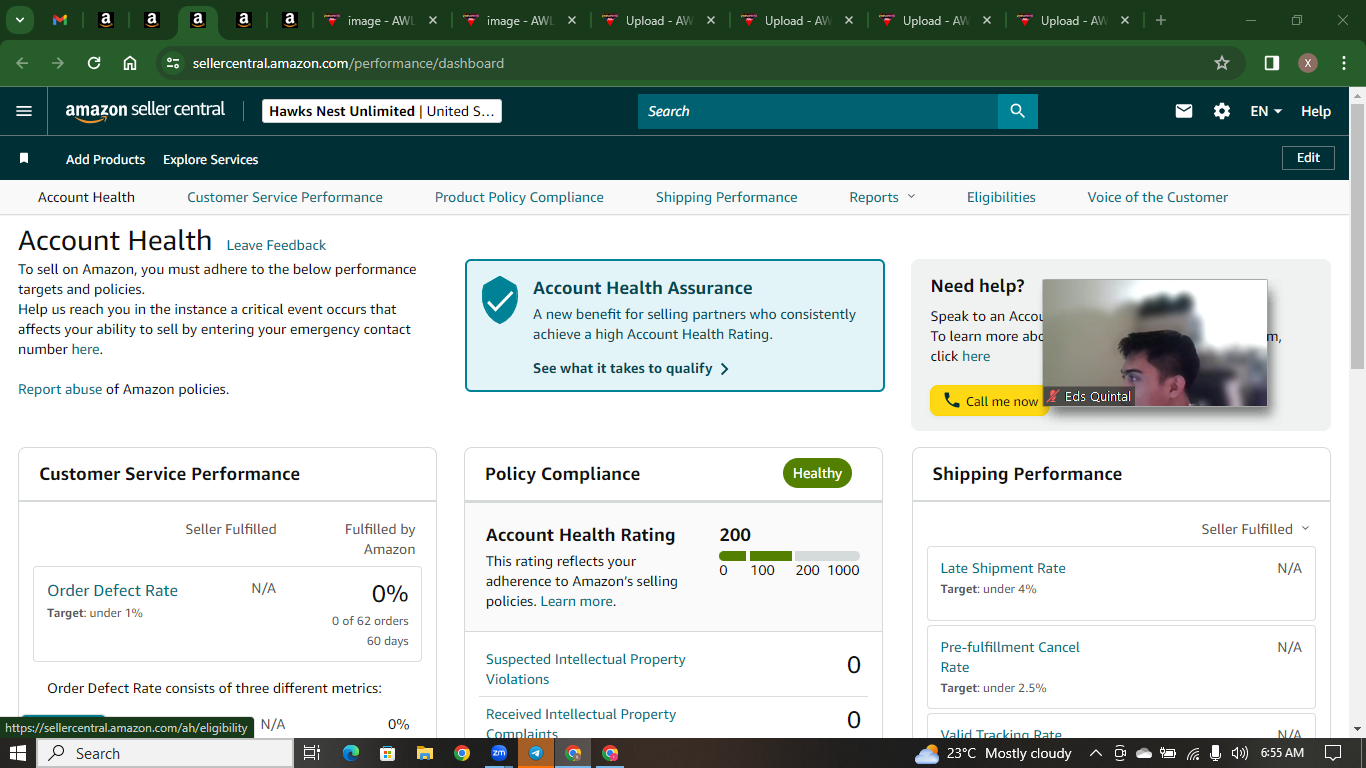Open the Seller Fulfilled dropdown in Shipping Performance

click(1255, 529)
